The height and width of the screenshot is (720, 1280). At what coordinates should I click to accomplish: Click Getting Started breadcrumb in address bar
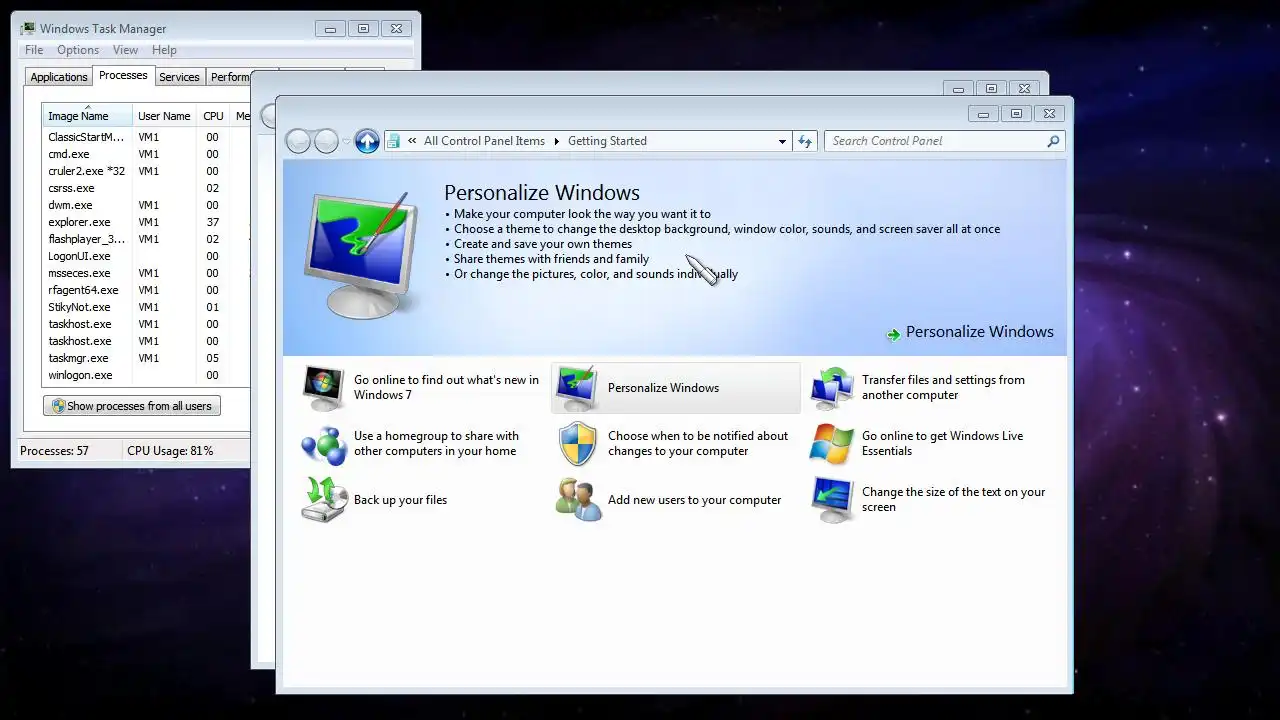[x=607, y=141]
